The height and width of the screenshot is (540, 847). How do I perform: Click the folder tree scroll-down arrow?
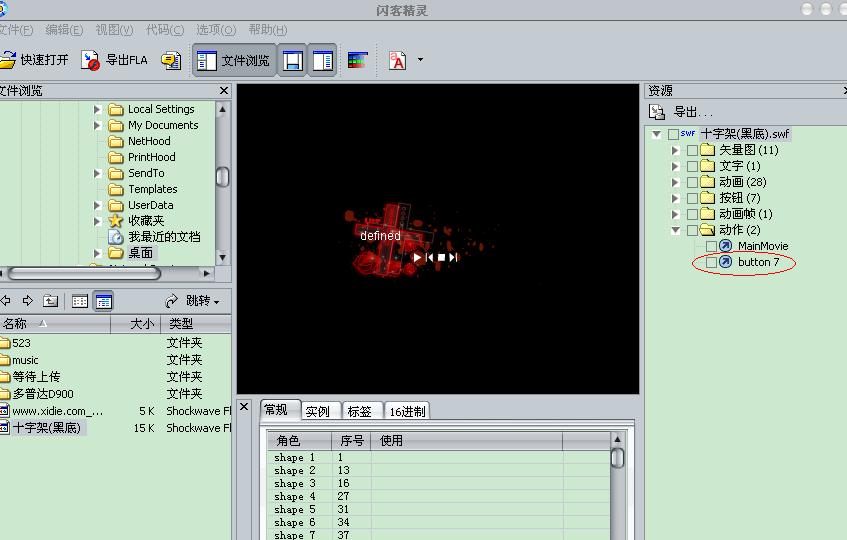click(x=222, y=258)
